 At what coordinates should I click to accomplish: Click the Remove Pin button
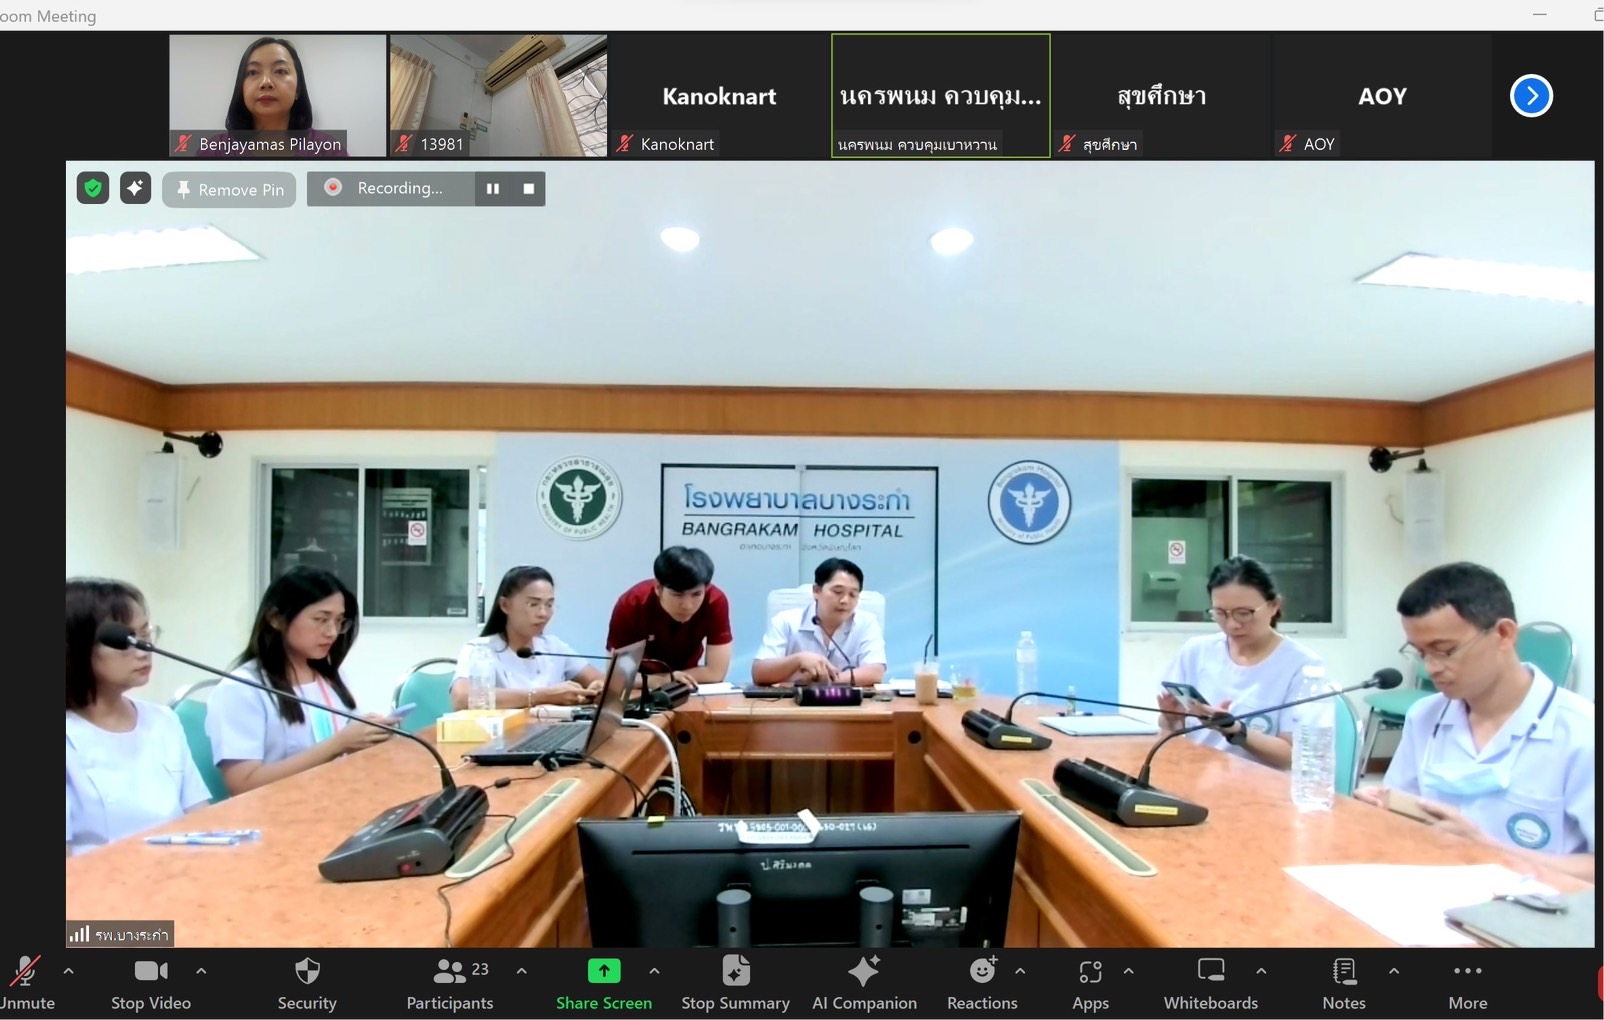tap(229, 189)
